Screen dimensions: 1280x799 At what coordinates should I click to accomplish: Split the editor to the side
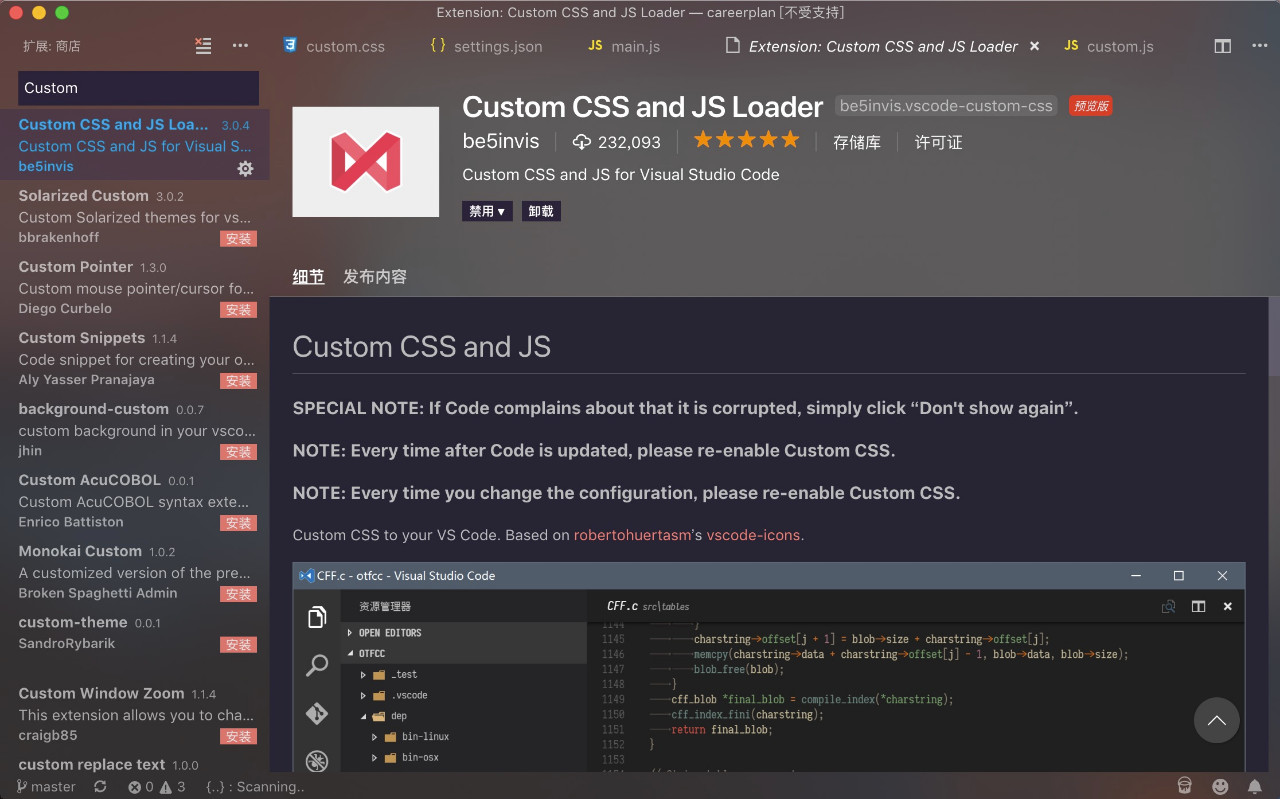coord(1222,46)
